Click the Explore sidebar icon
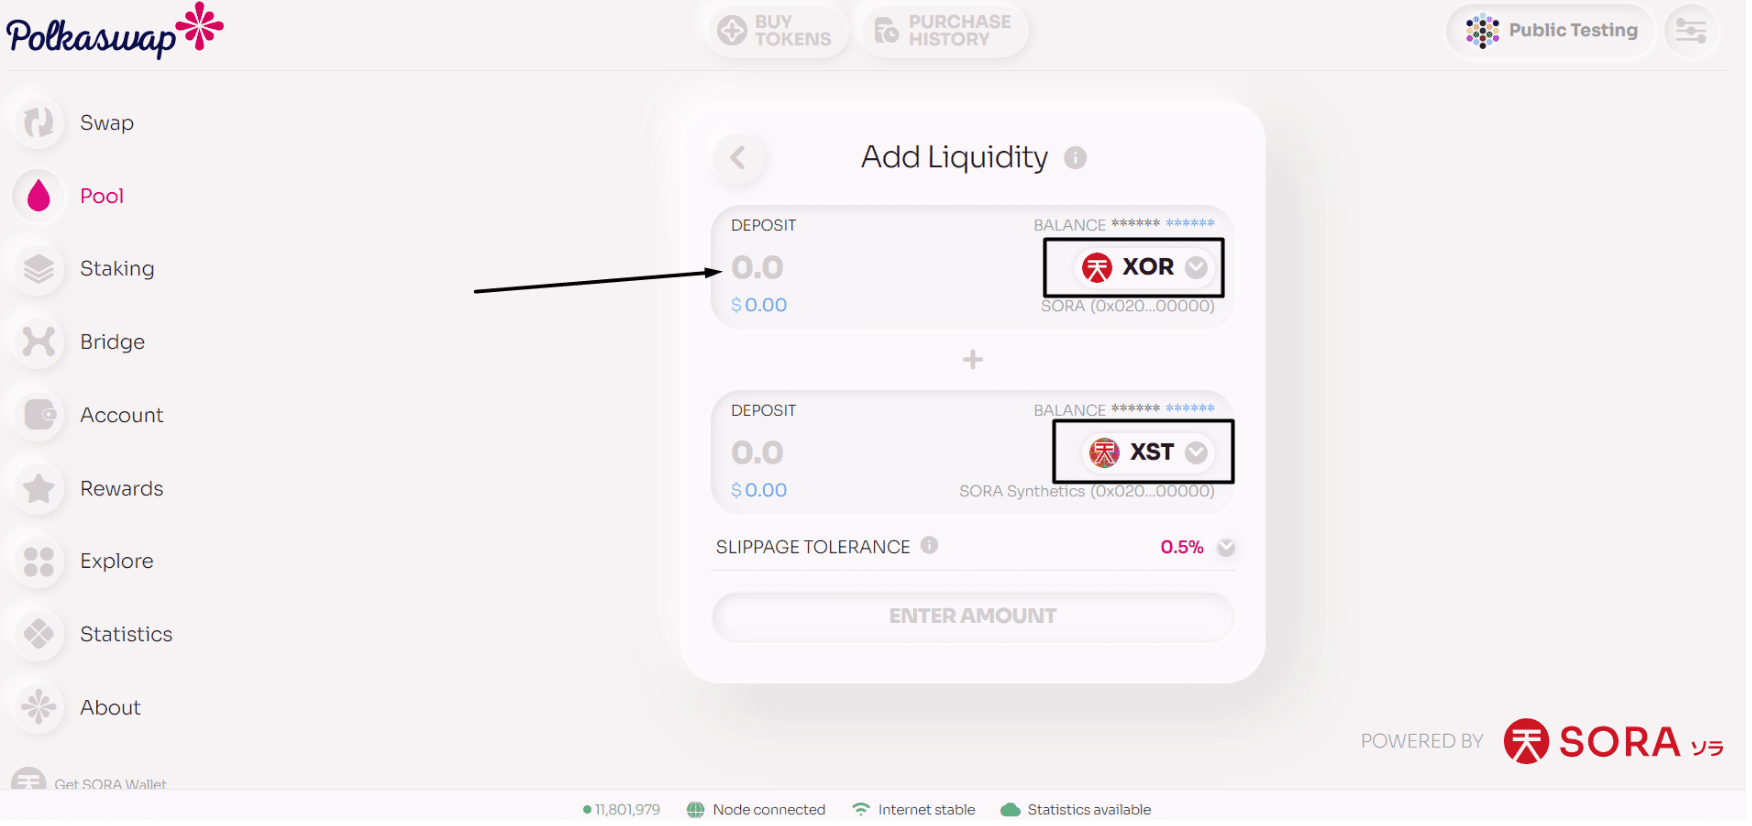 click(39, 562)
